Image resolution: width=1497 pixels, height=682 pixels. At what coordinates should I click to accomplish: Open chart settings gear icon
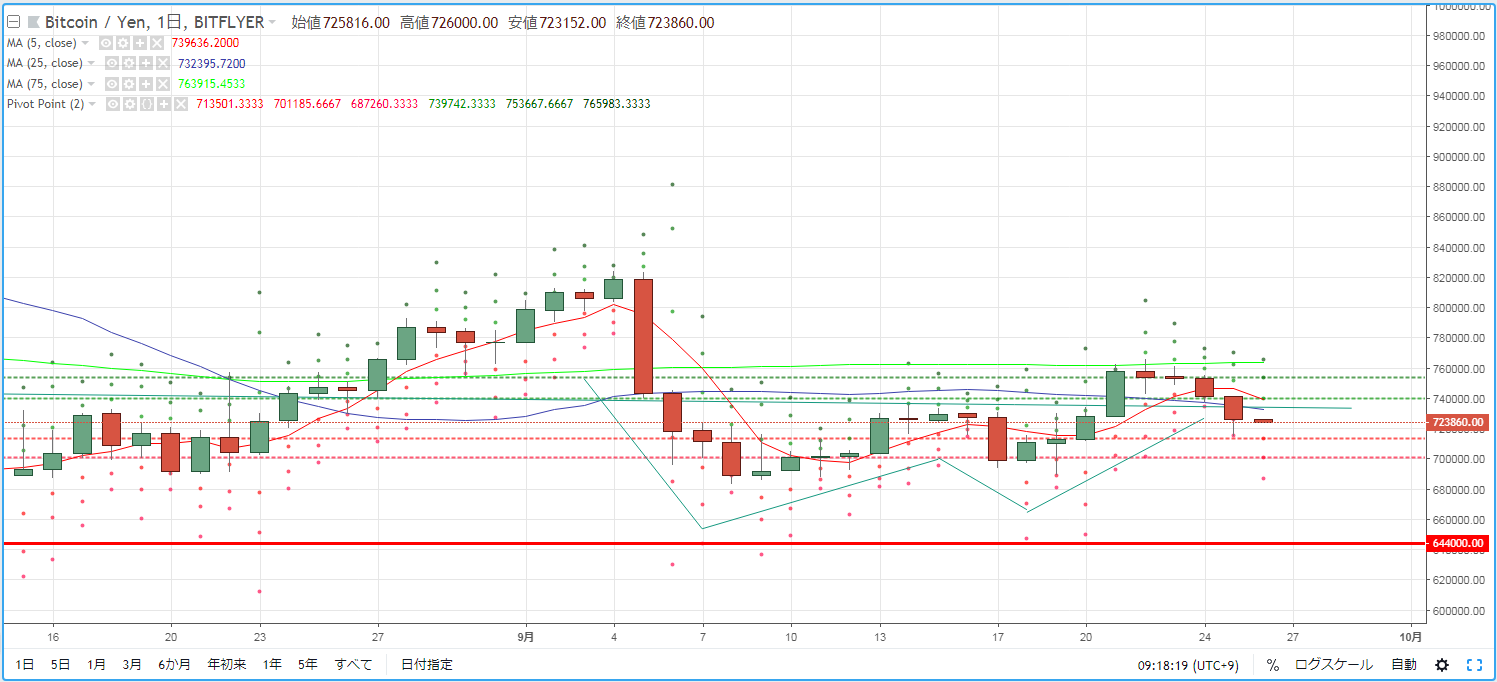click(x=1442, y=665)
